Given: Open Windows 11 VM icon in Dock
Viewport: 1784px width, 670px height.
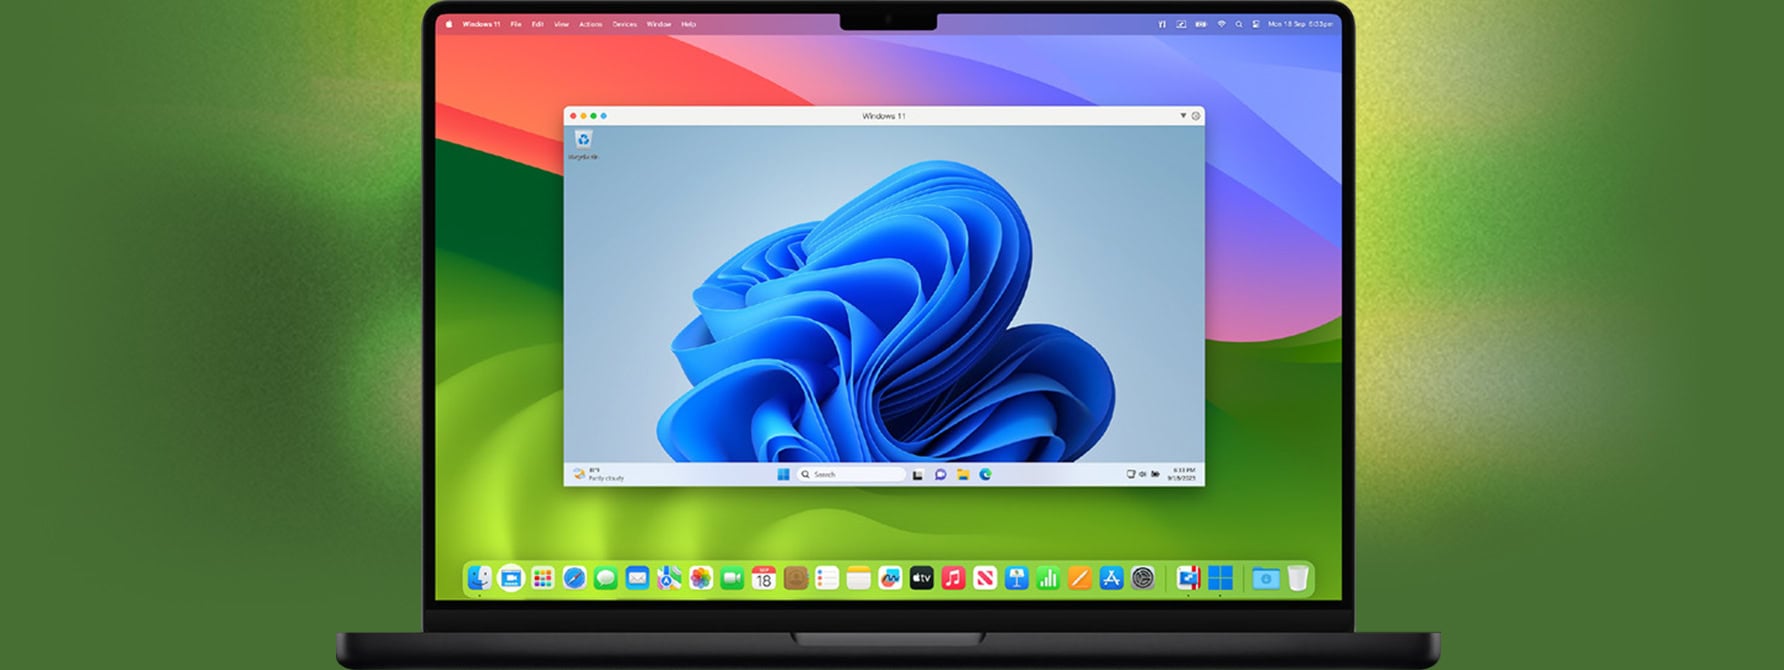Looking at the screenshot, I should [x=1220, y=578].
